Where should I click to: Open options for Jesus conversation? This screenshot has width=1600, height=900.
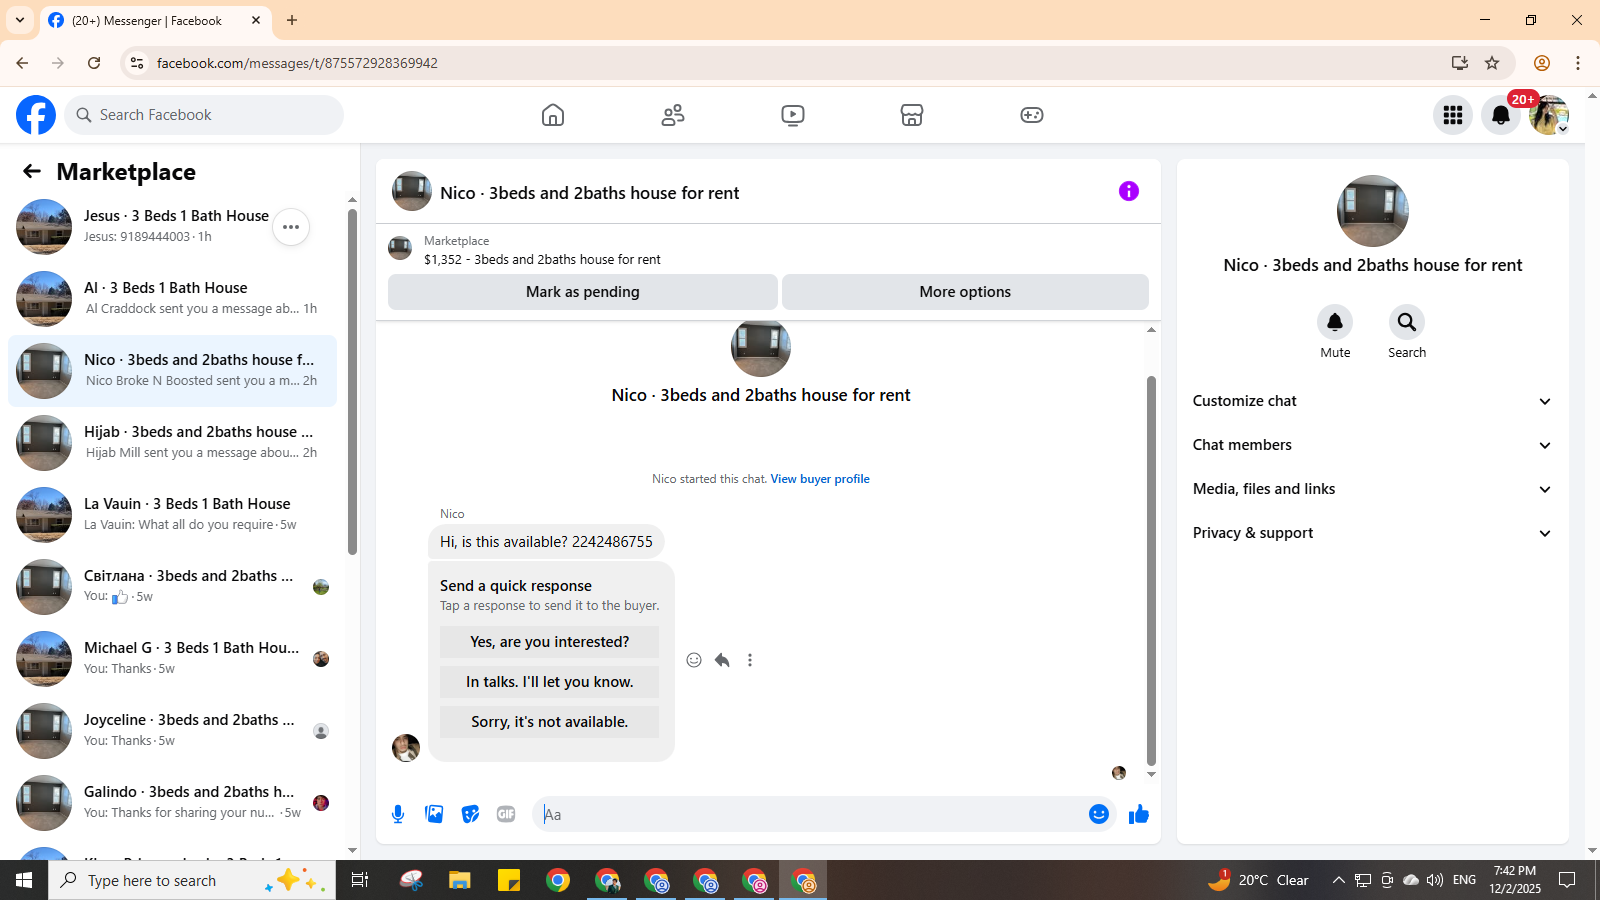[291, 227]
